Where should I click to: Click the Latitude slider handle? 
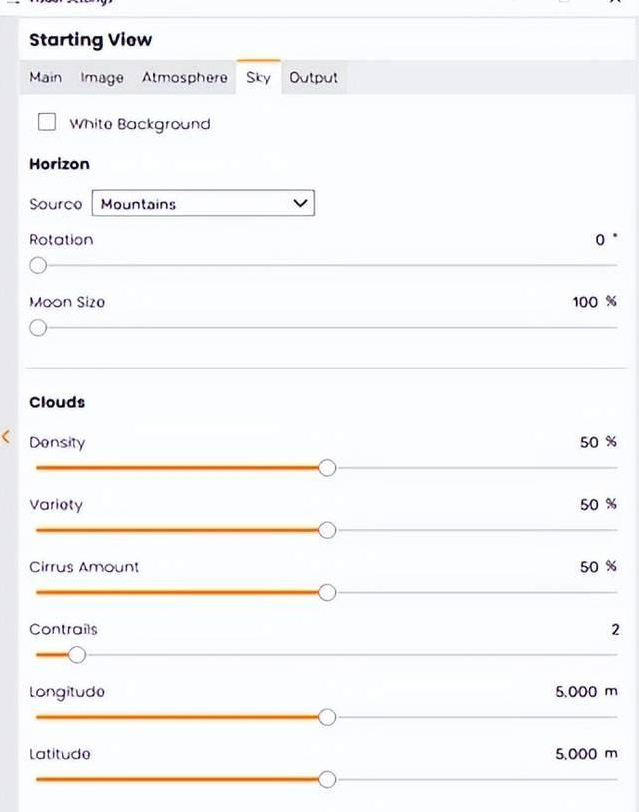[x=327, y=779]
